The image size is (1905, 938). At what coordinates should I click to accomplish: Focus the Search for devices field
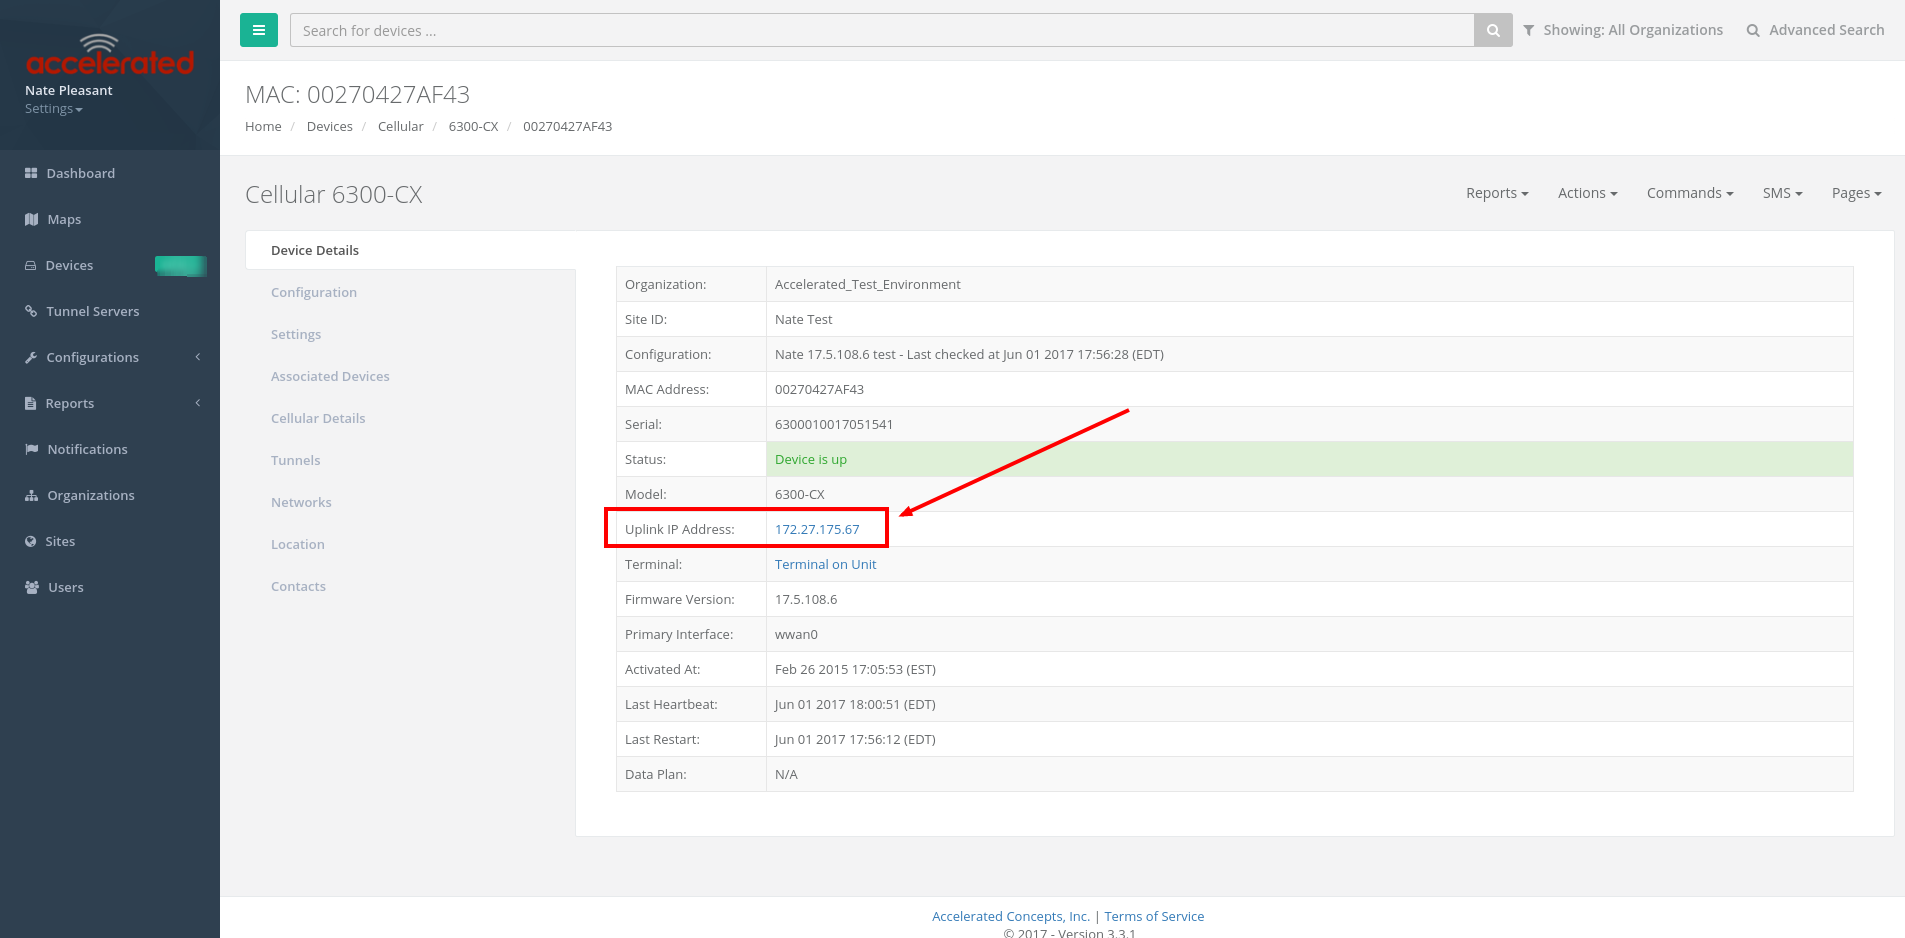[881, 30]
